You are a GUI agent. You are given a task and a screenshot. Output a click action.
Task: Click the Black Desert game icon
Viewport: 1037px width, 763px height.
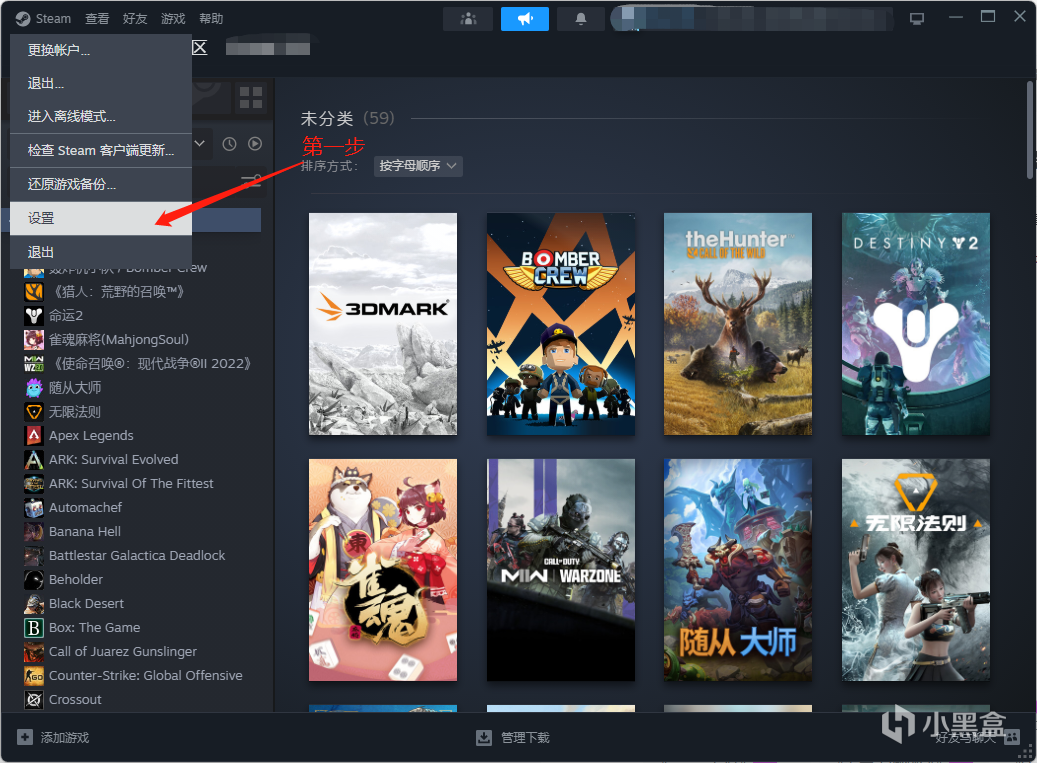34,603
